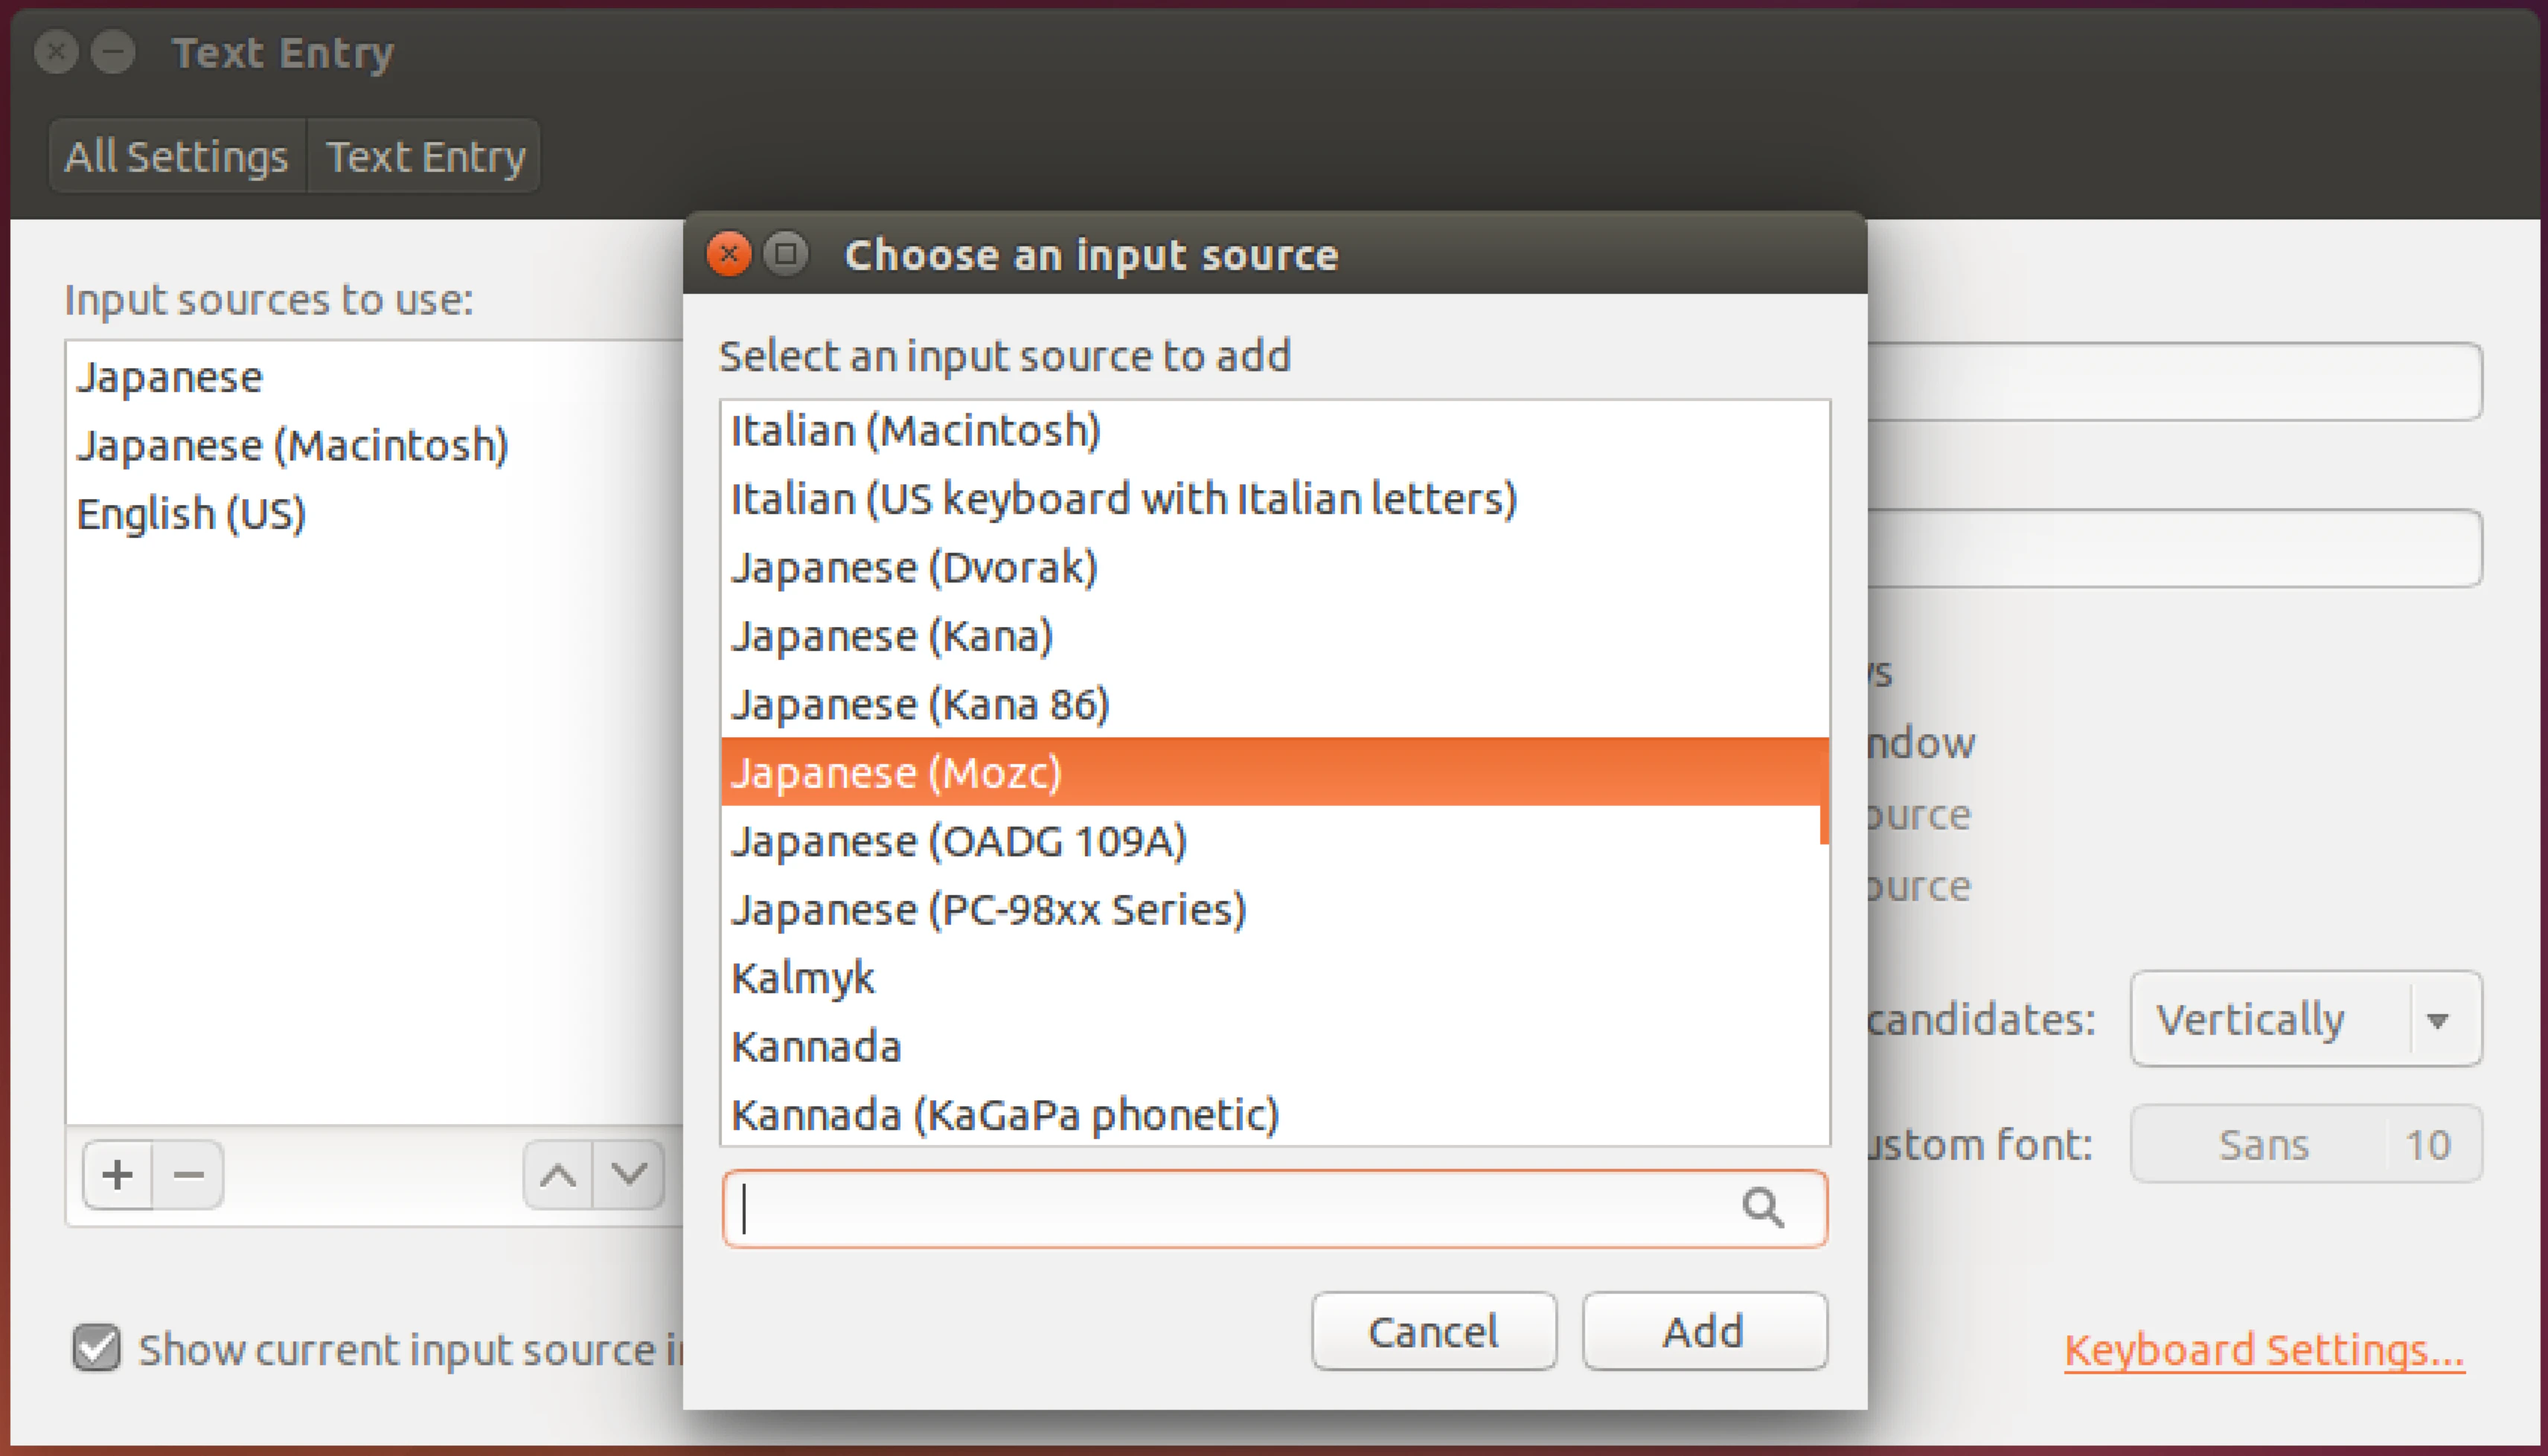The height and width of the screenshot is (1456, 2548).
Task: Click the Add button
Action: [x=1704, y=1331]
